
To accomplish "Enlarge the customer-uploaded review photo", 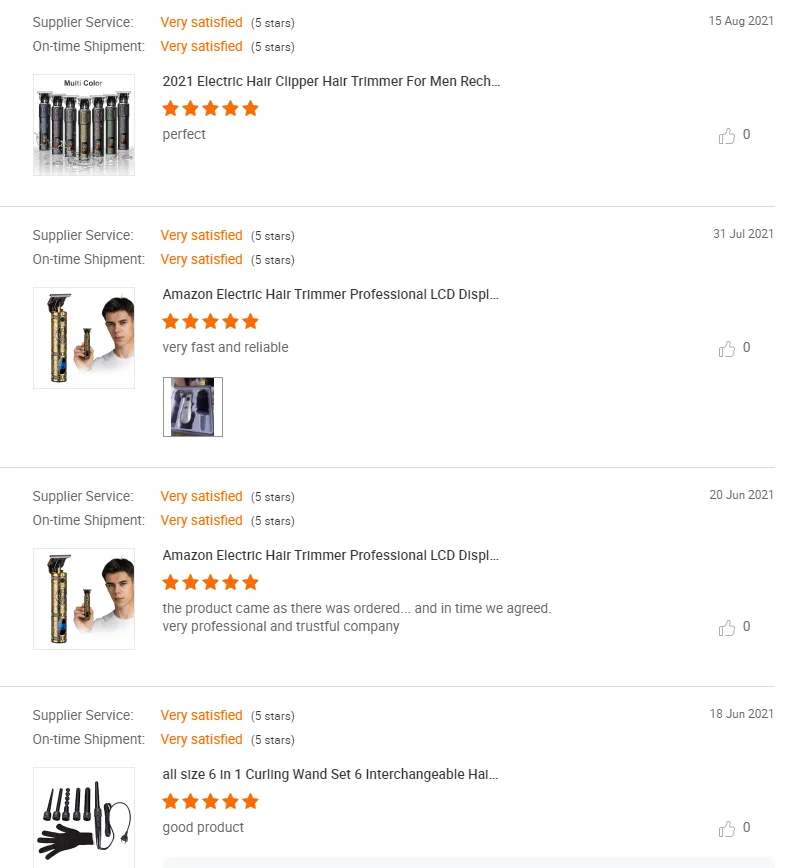I will coord(193,407).
